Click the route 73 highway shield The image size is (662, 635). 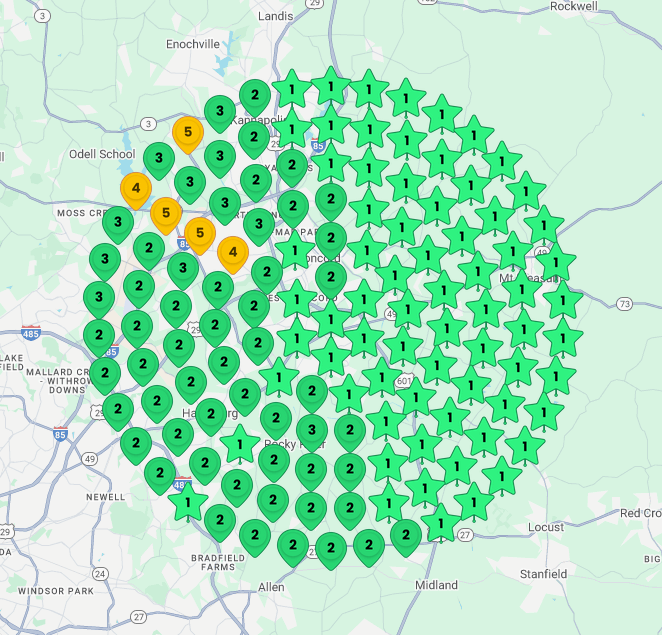(625, 303)
